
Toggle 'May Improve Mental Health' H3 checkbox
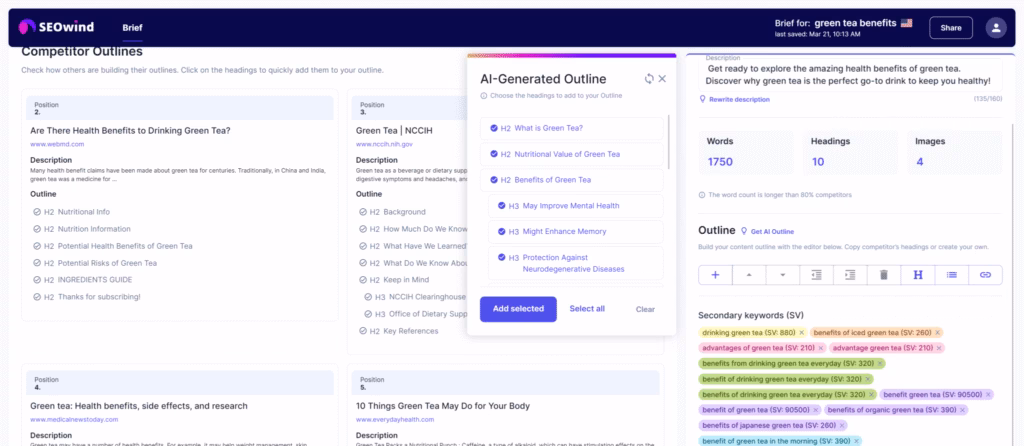501,206
